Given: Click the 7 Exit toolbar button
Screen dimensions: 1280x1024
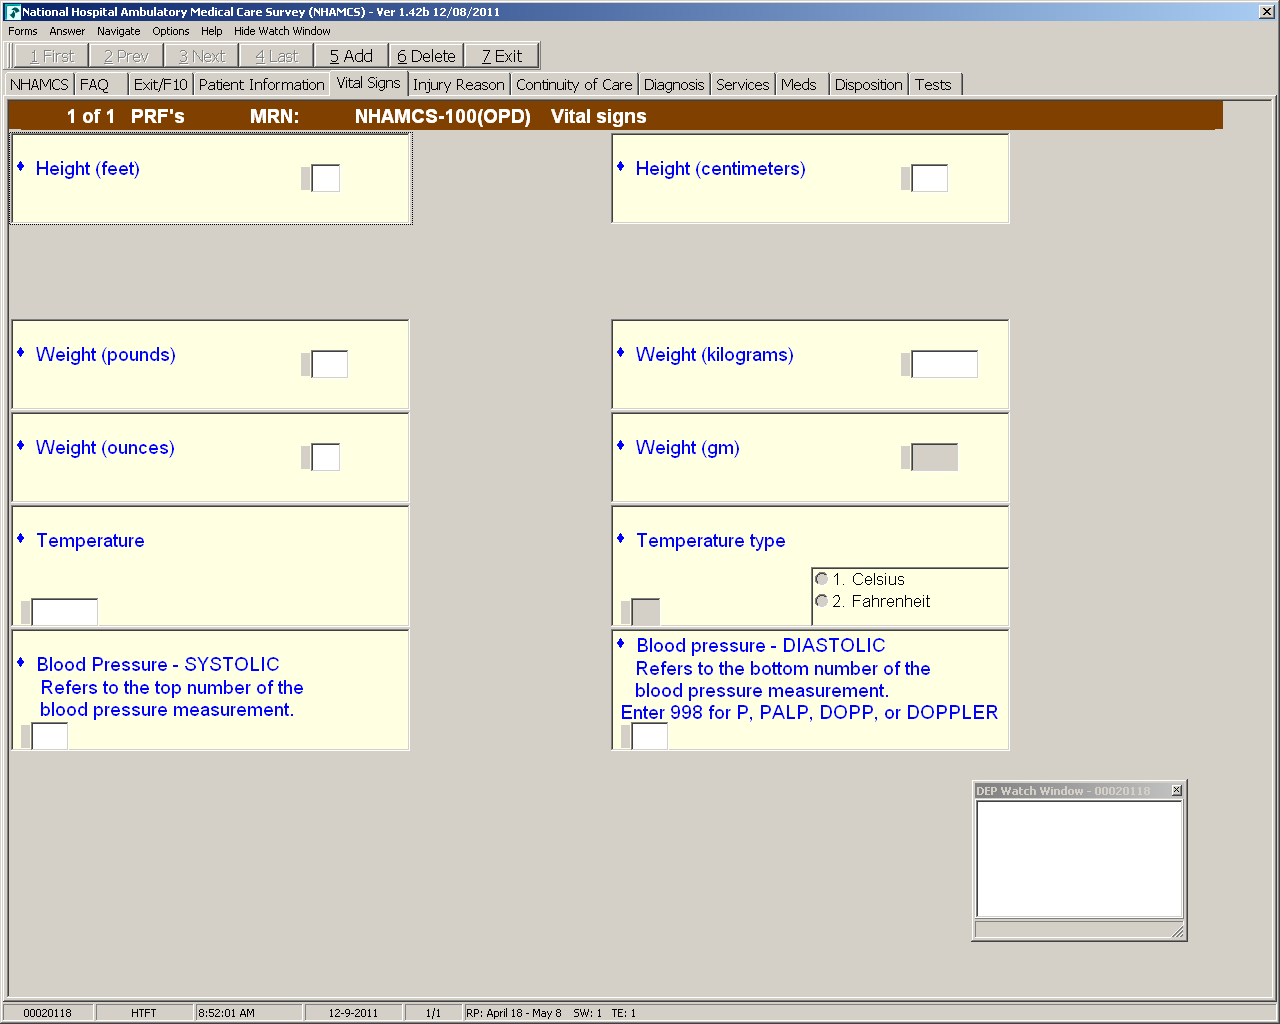Looking at the screenshot, I should (502, 56).
